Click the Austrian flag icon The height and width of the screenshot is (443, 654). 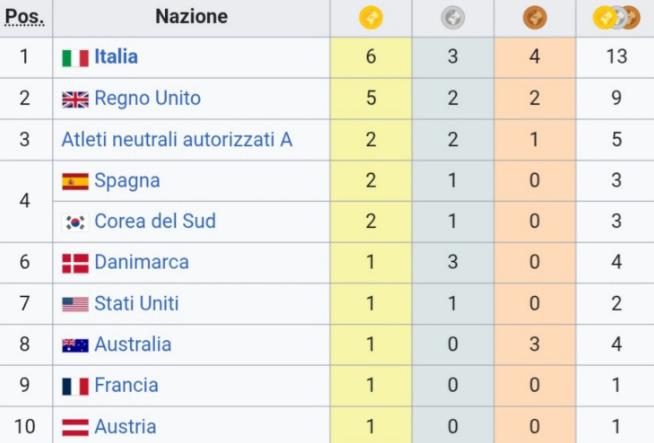click(75, 427)
